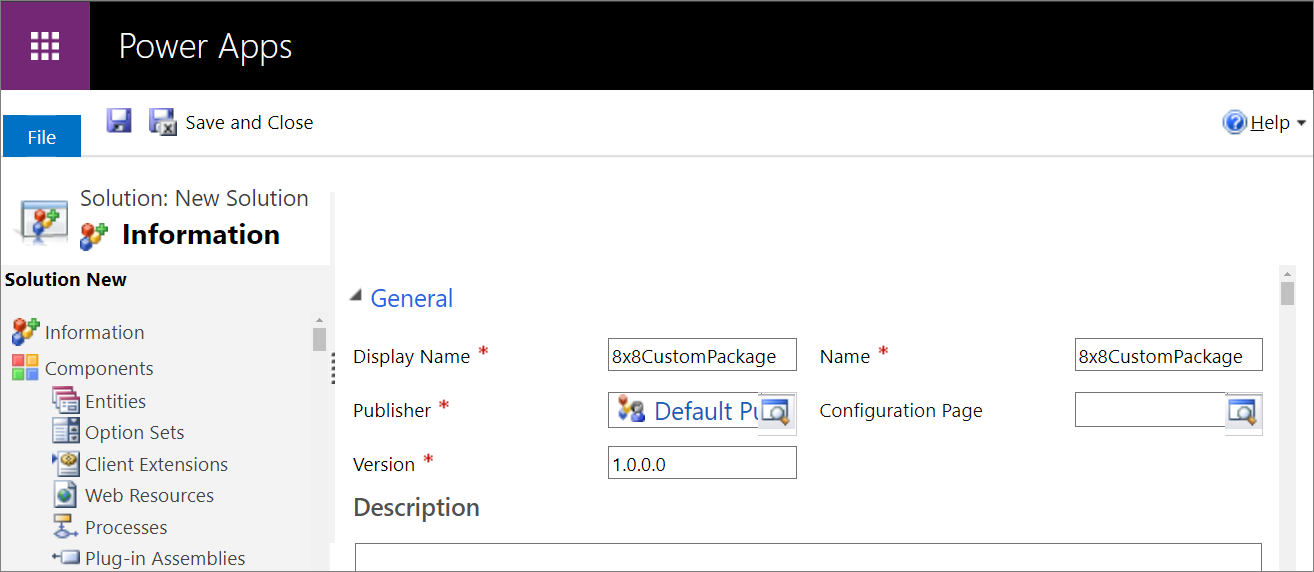Viewport: 1314px width, 572px height.
Task: Open Configuration Page lookup search icon
Action: pos(1243,412)
